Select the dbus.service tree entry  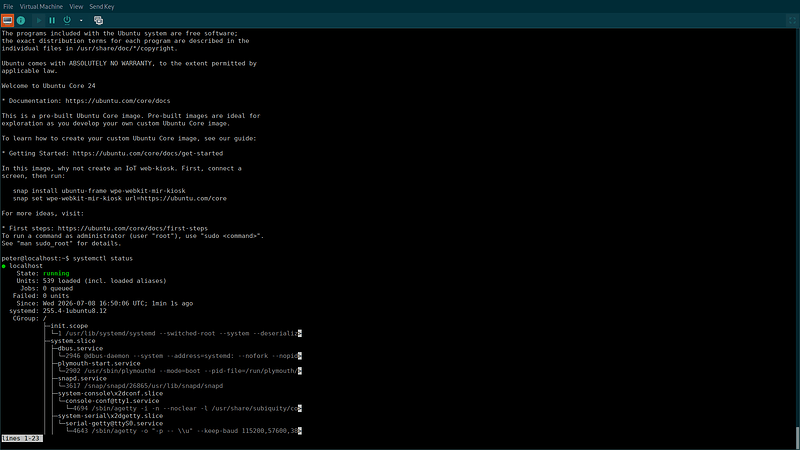(80, 348)
